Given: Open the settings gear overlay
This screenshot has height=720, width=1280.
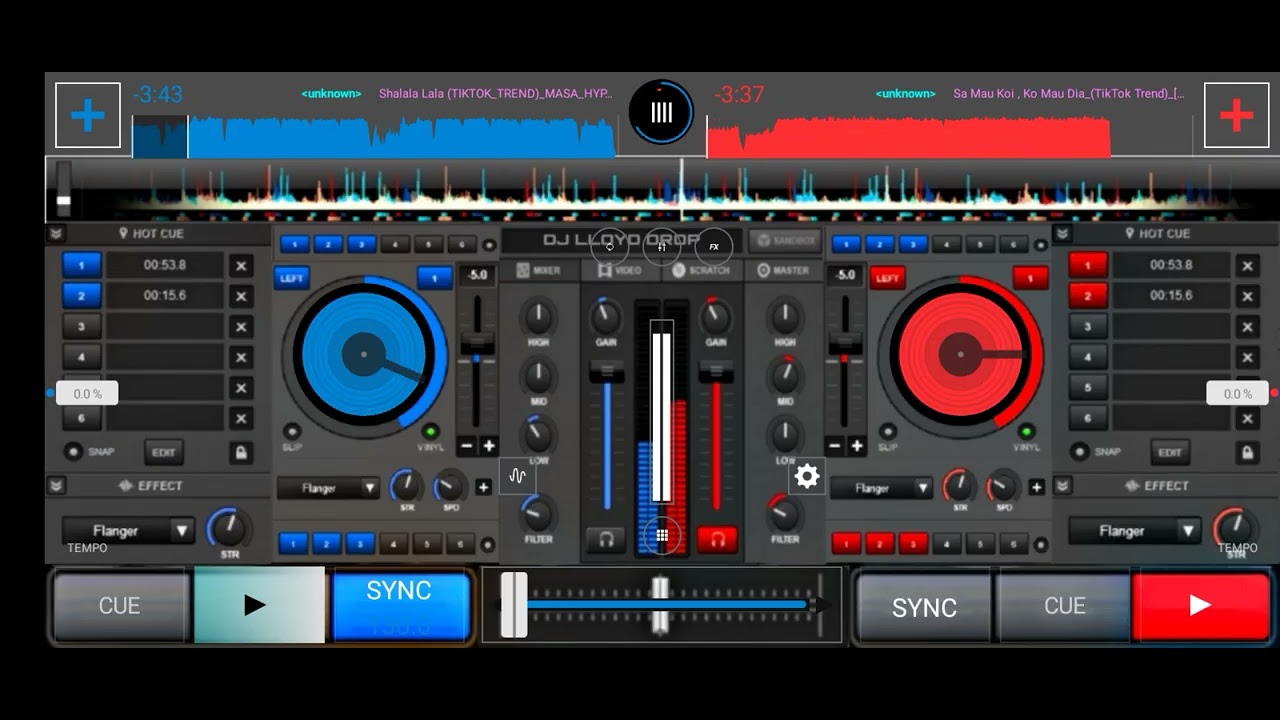Looking at the screenshot, I should 806,476.
